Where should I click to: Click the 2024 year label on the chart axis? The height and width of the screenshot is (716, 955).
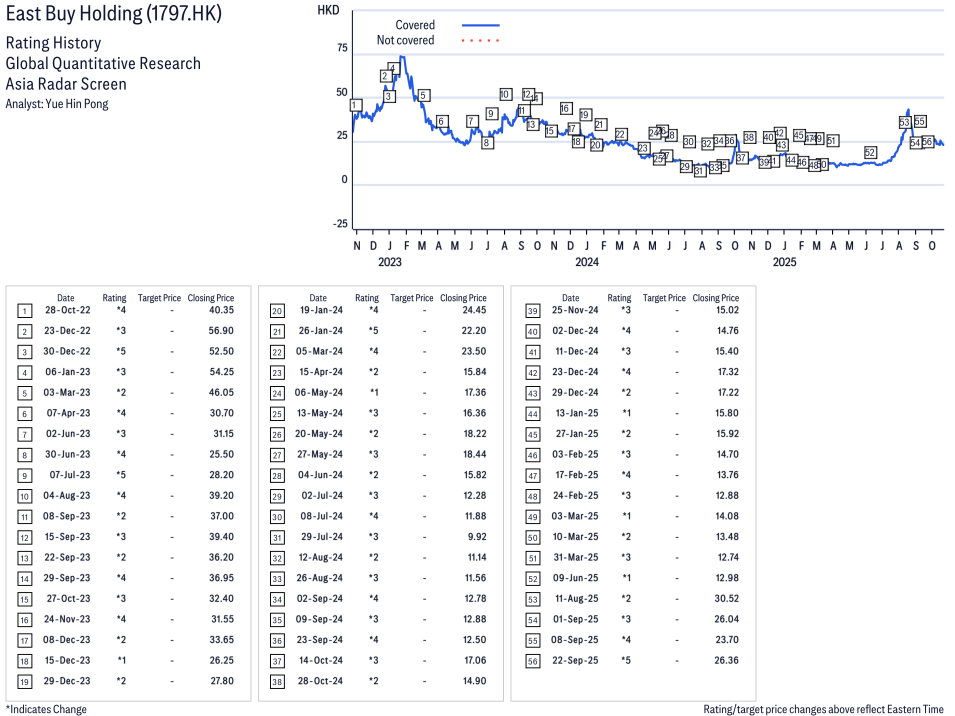(x=586, y=262)
